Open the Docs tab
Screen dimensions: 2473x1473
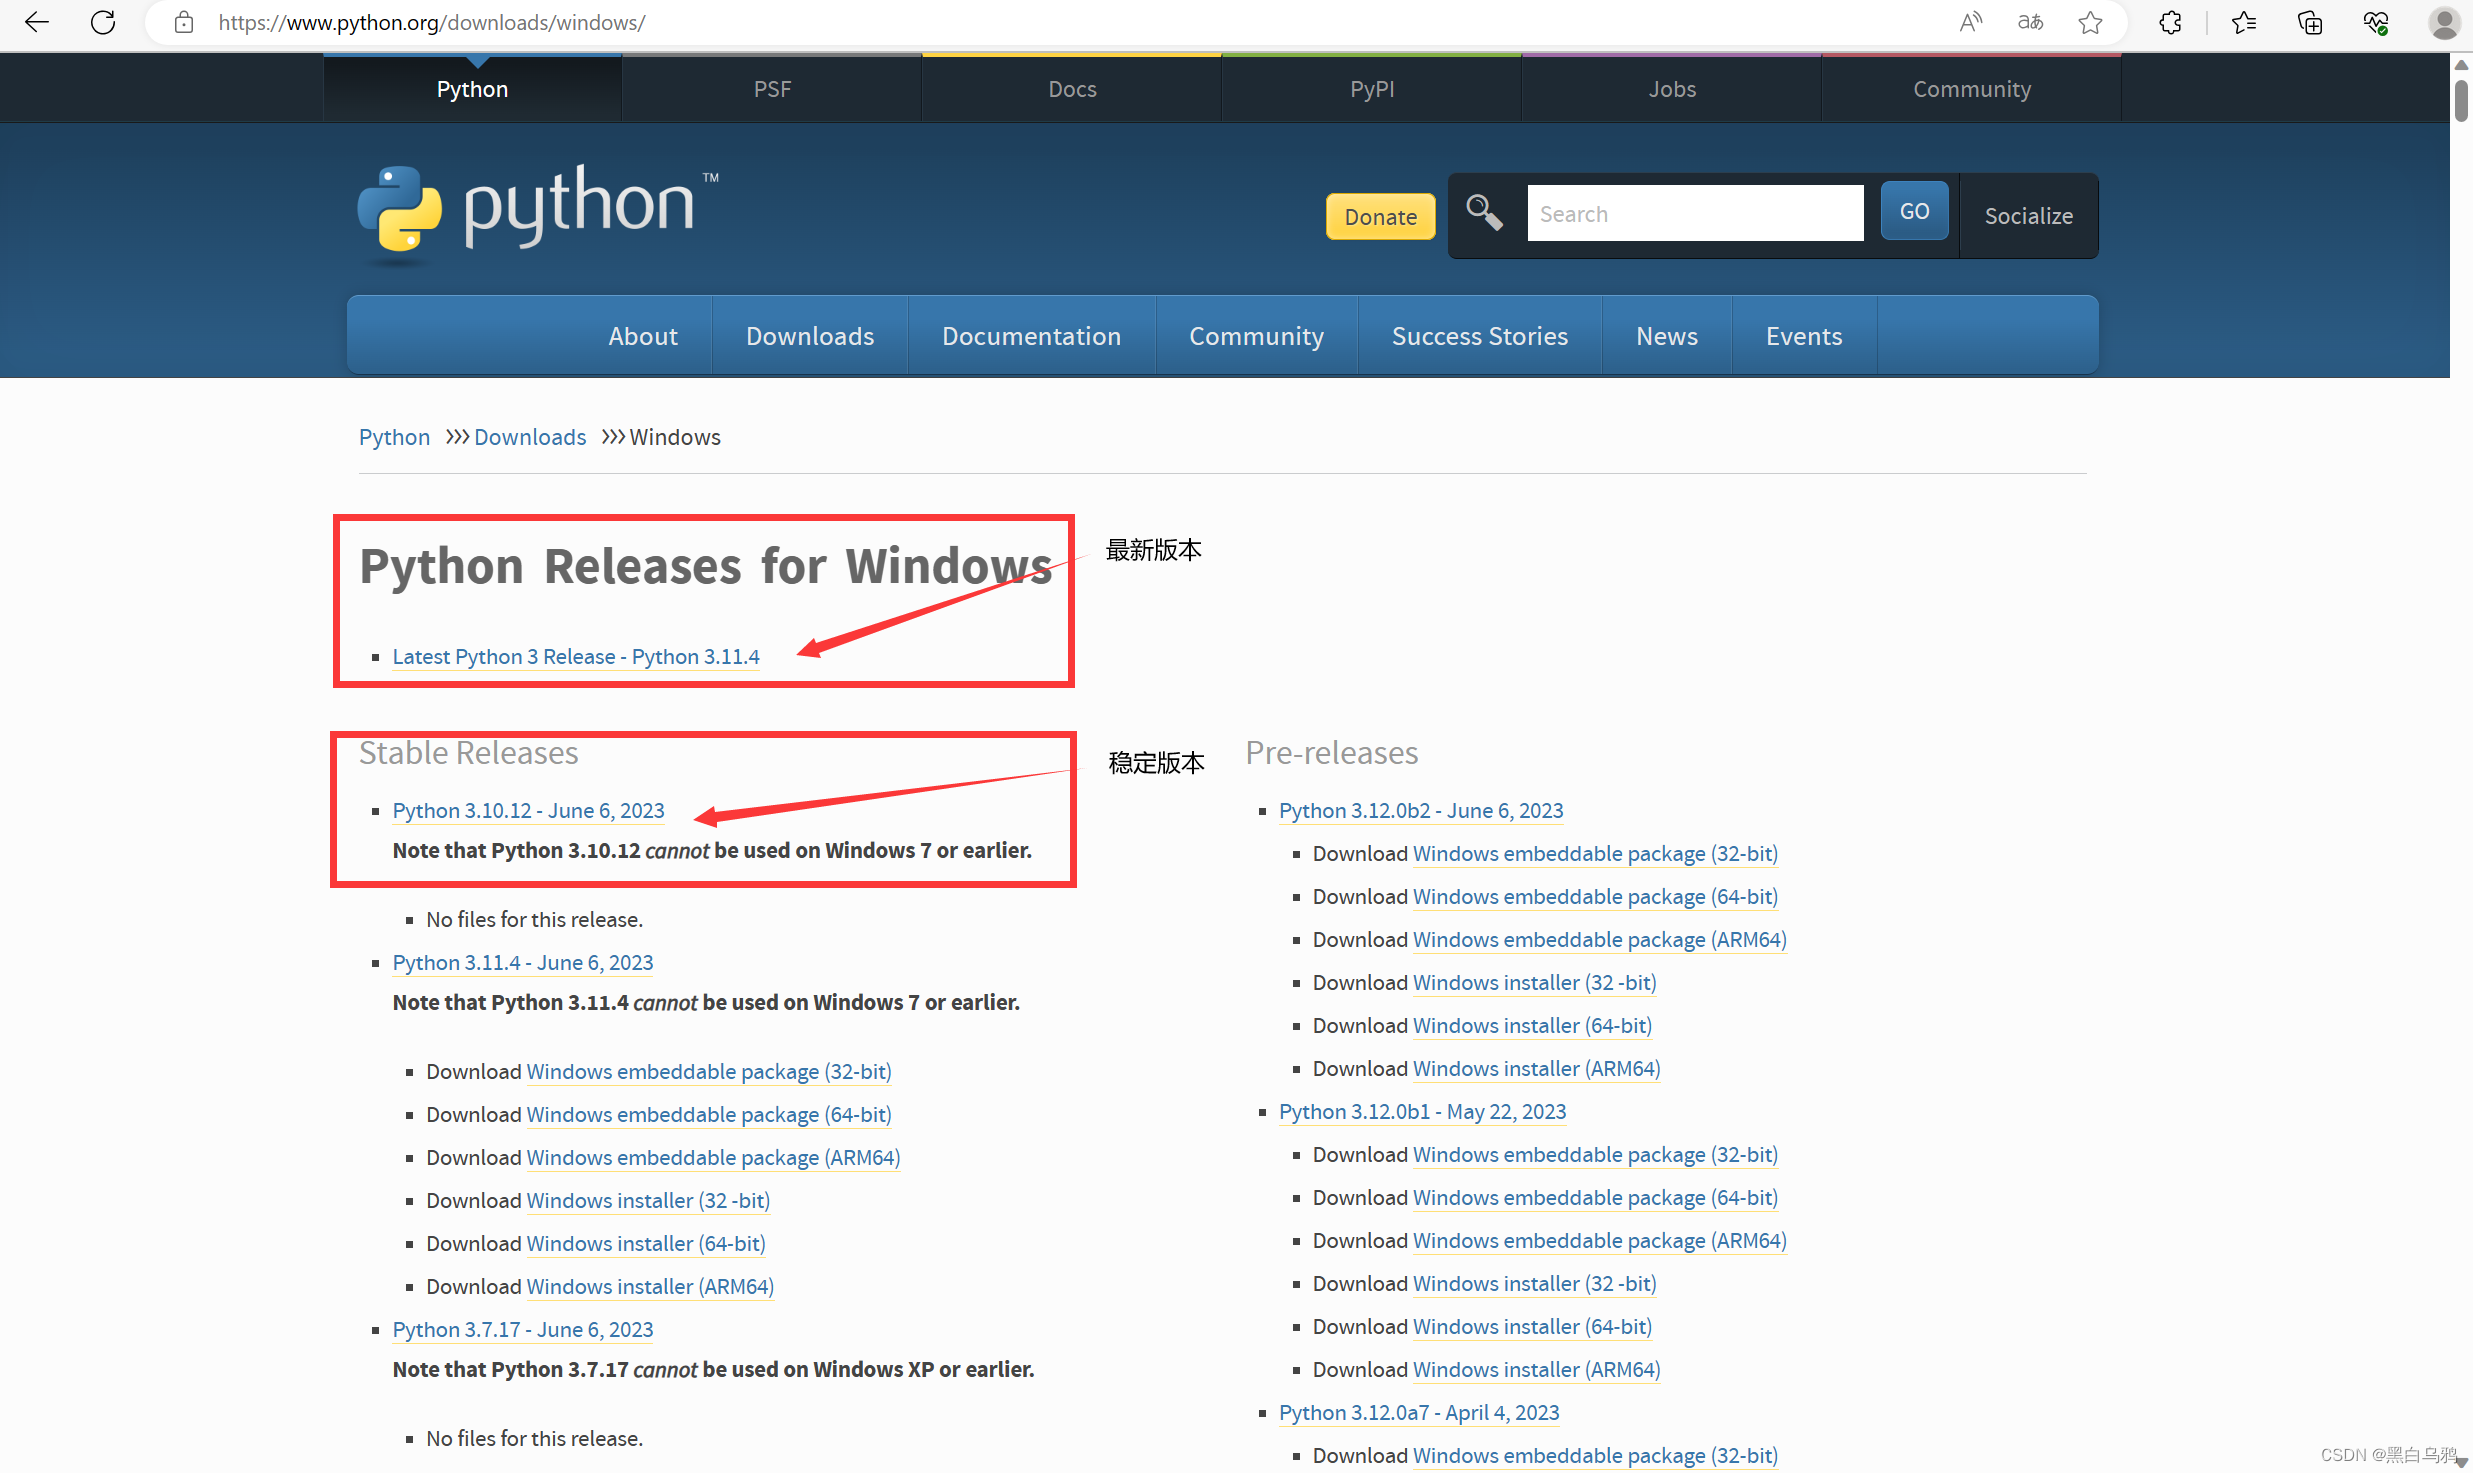[1071, 88]
